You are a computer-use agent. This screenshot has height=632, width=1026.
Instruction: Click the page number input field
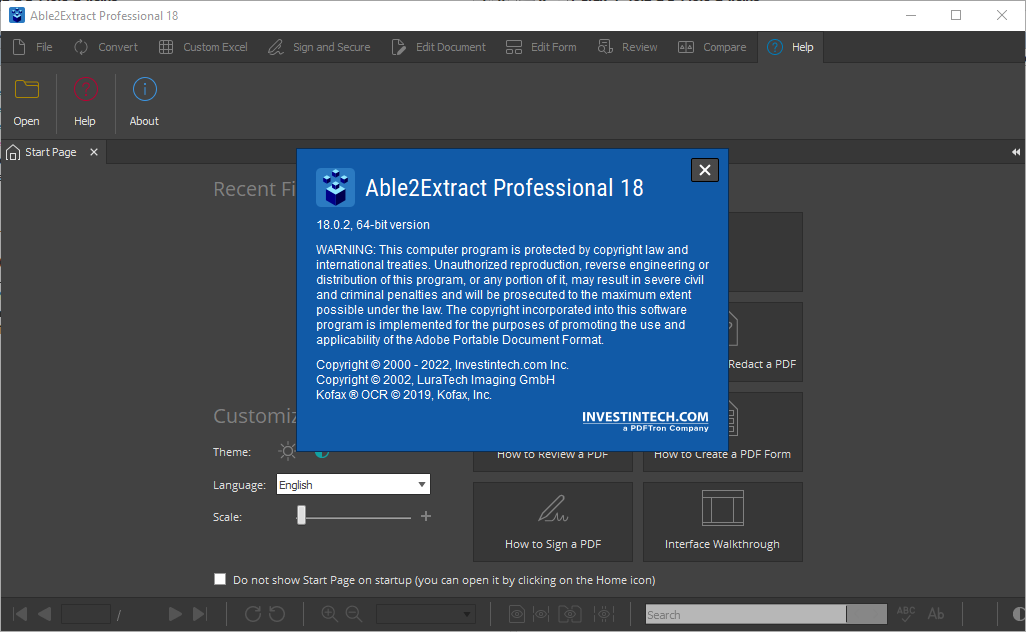(x=86, y=614)
